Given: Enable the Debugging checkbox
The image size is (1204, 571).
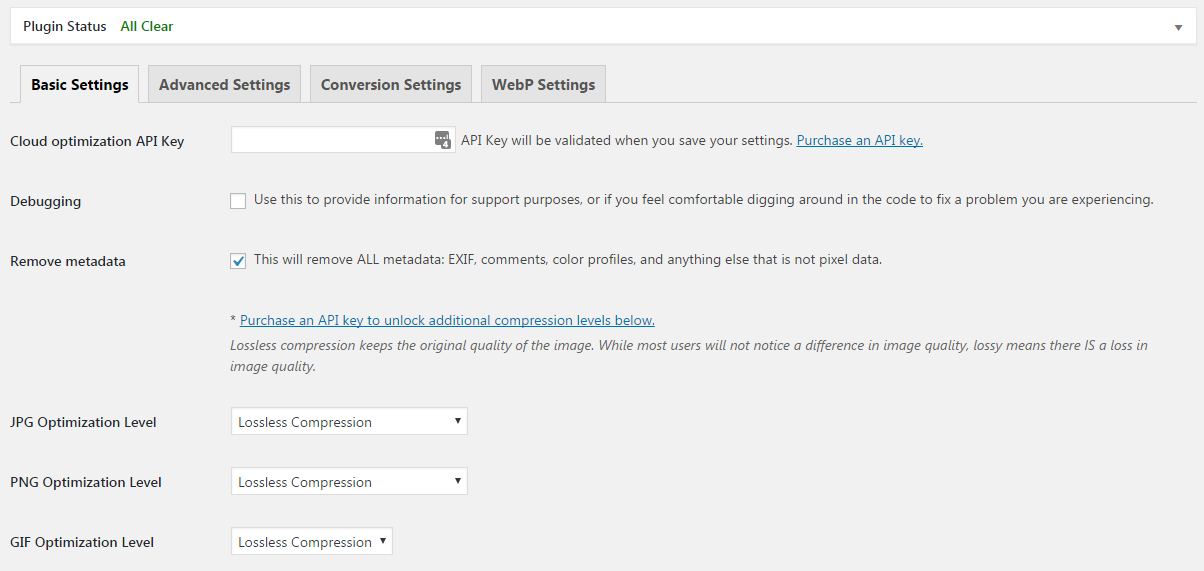Looking at the screenshot, I should coord(238,201).
